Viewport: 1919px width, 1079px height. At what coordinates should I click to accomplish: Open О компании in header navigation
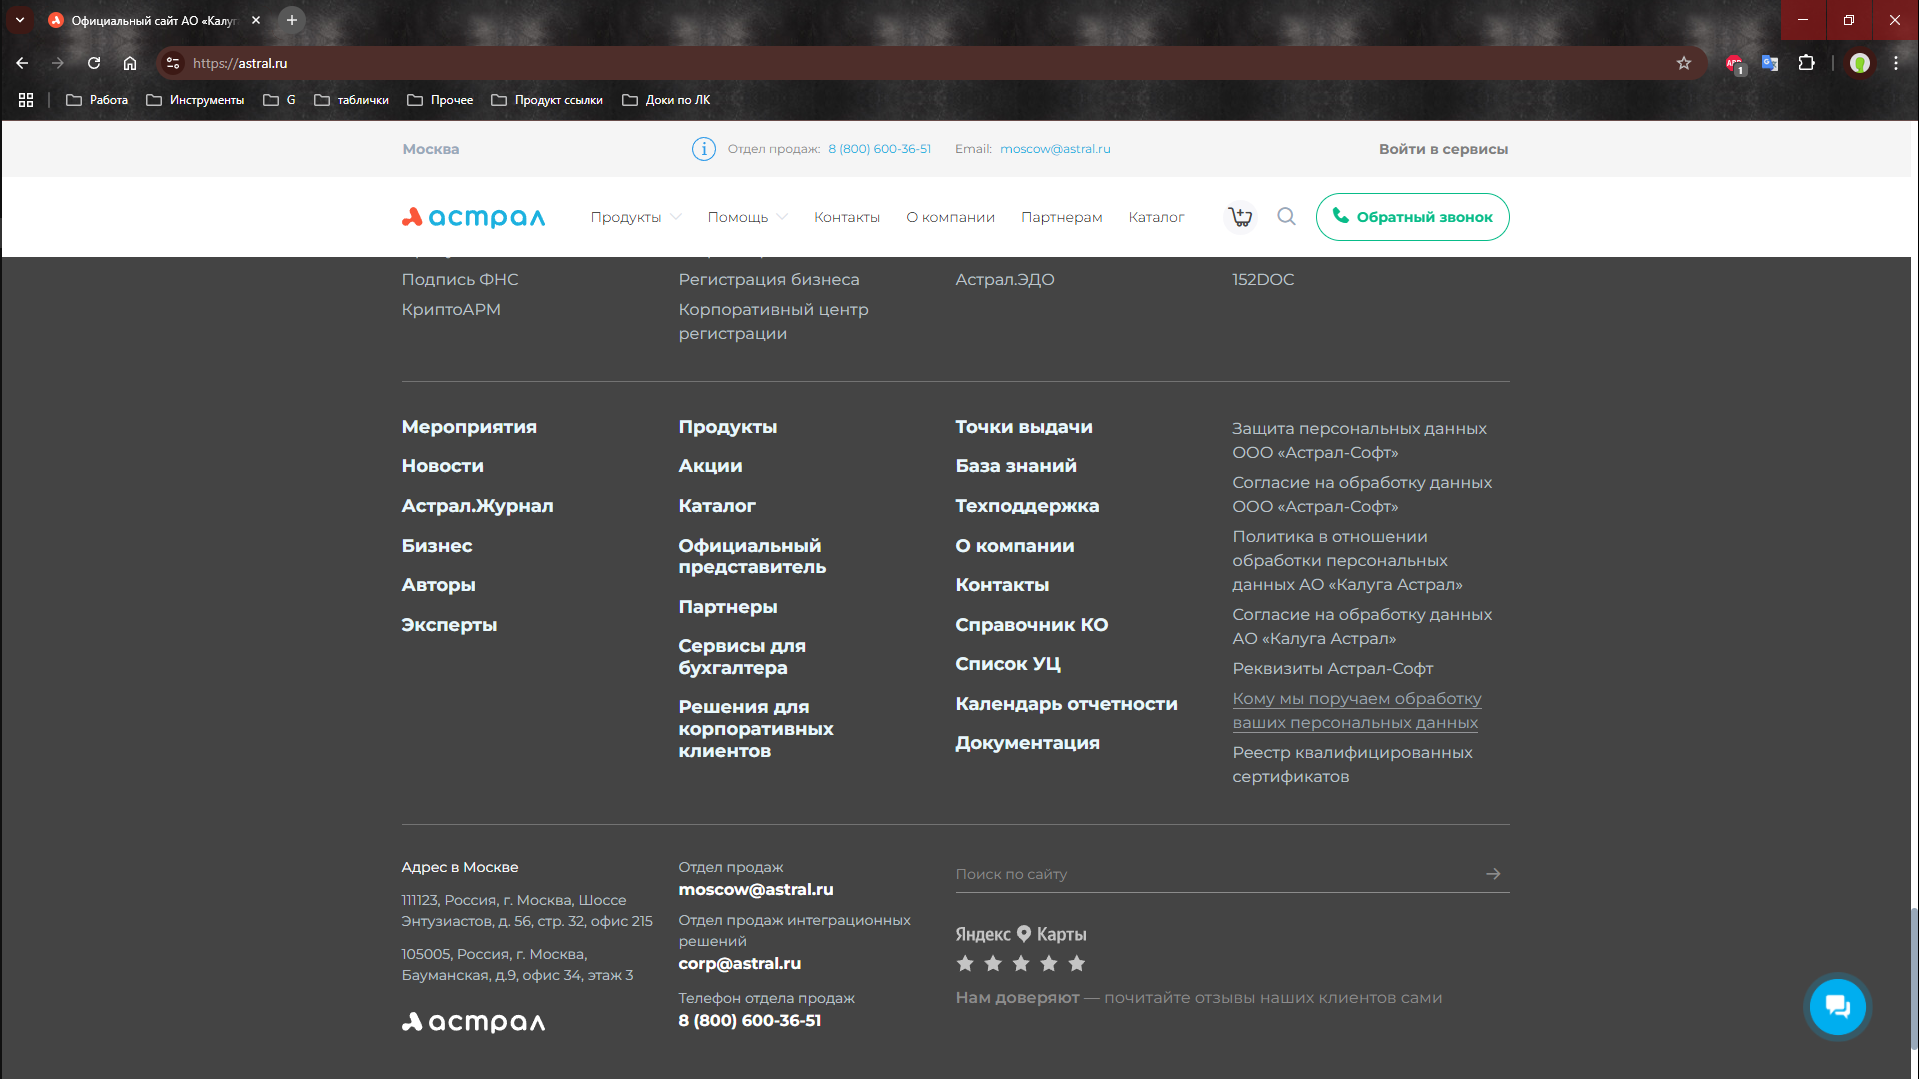[x=950, y=217]
